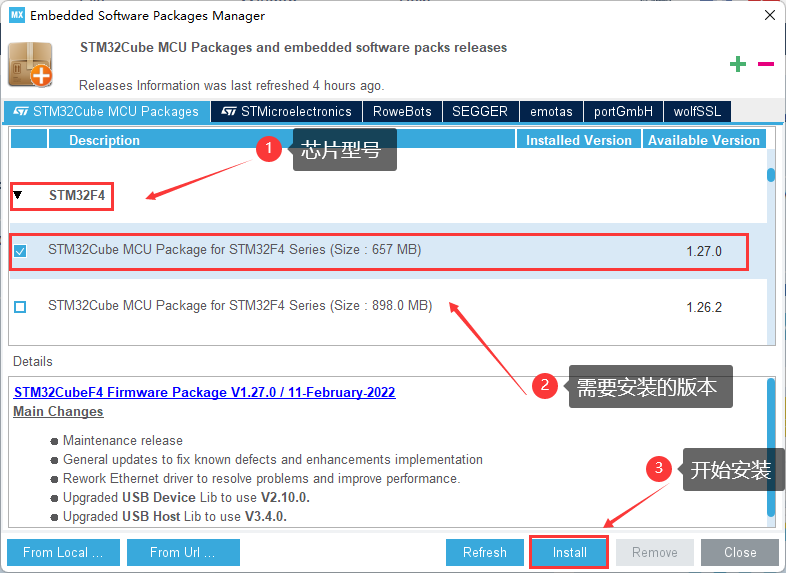Viewport: 786px width, 573px height.
Task: Click the pink minus collapse-all icon
Action: [765, 64]
